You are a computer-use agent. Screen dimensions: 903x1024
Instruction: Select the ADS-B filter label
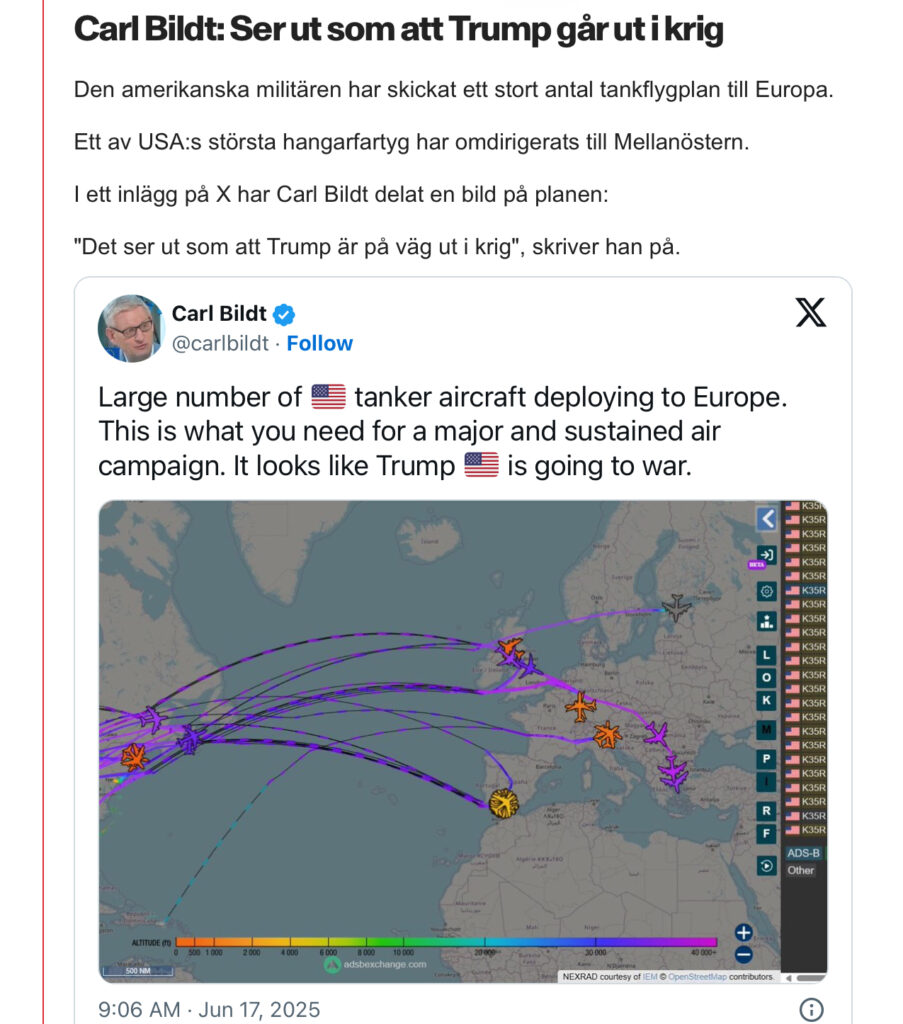(x=803, y=853)
